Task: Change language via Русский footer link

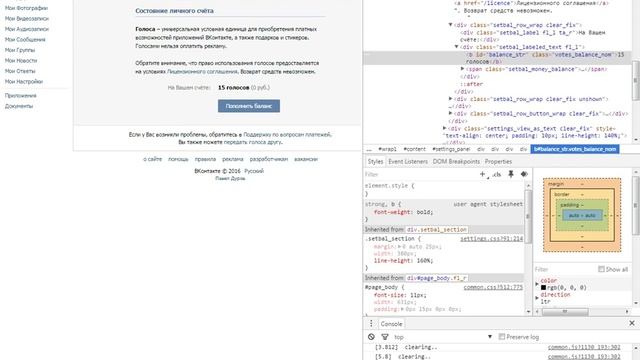Action: pyautogui.click(x=254, y=171)
